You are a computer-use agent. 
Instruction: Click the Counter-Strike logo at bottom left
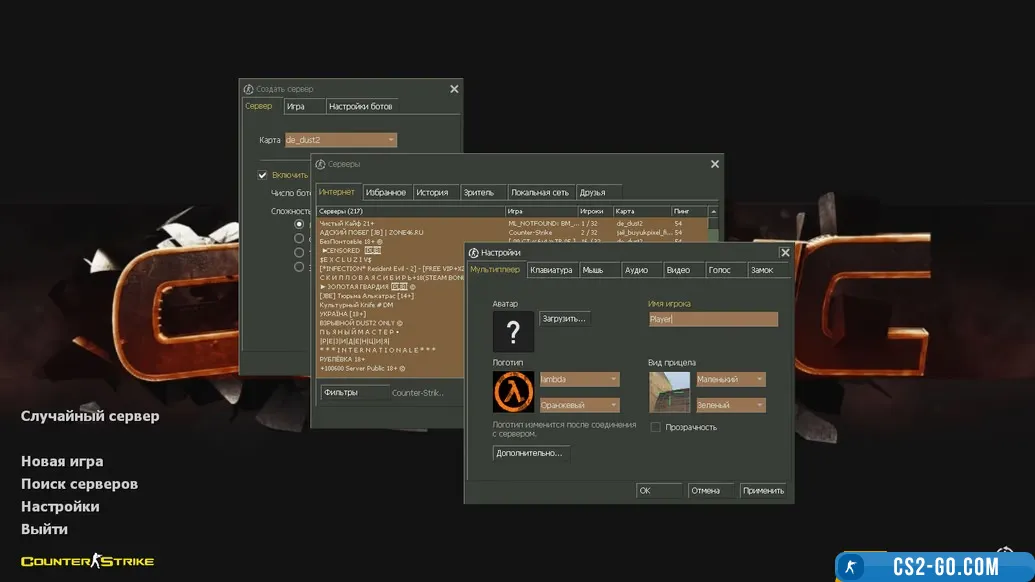tap(88, 561)
